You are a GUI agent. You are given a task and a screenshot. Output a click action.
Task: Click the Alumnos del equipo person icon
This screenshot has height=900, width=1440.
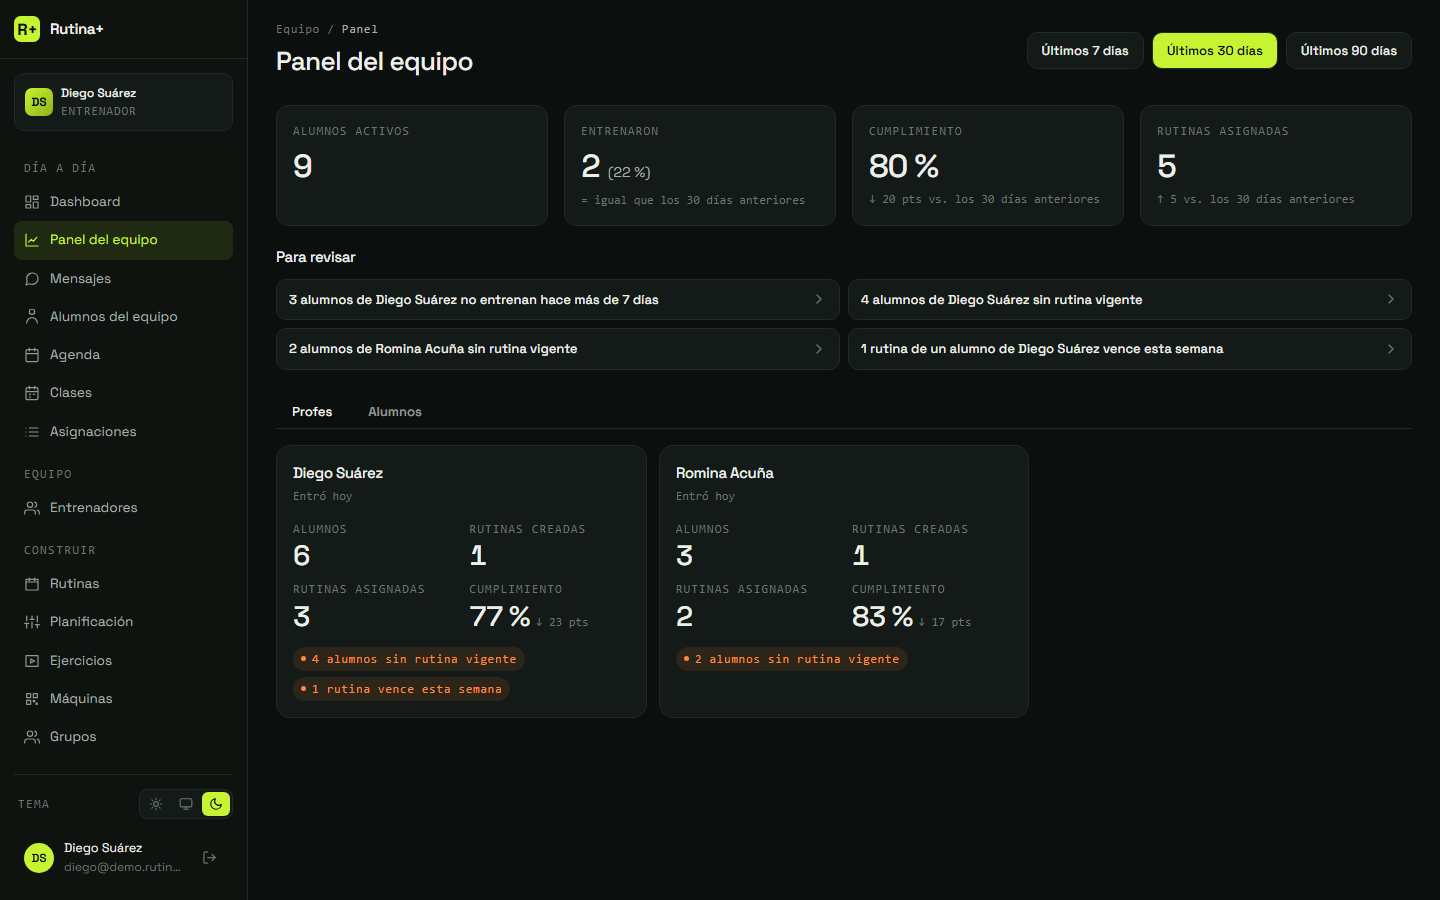[32, 317]
